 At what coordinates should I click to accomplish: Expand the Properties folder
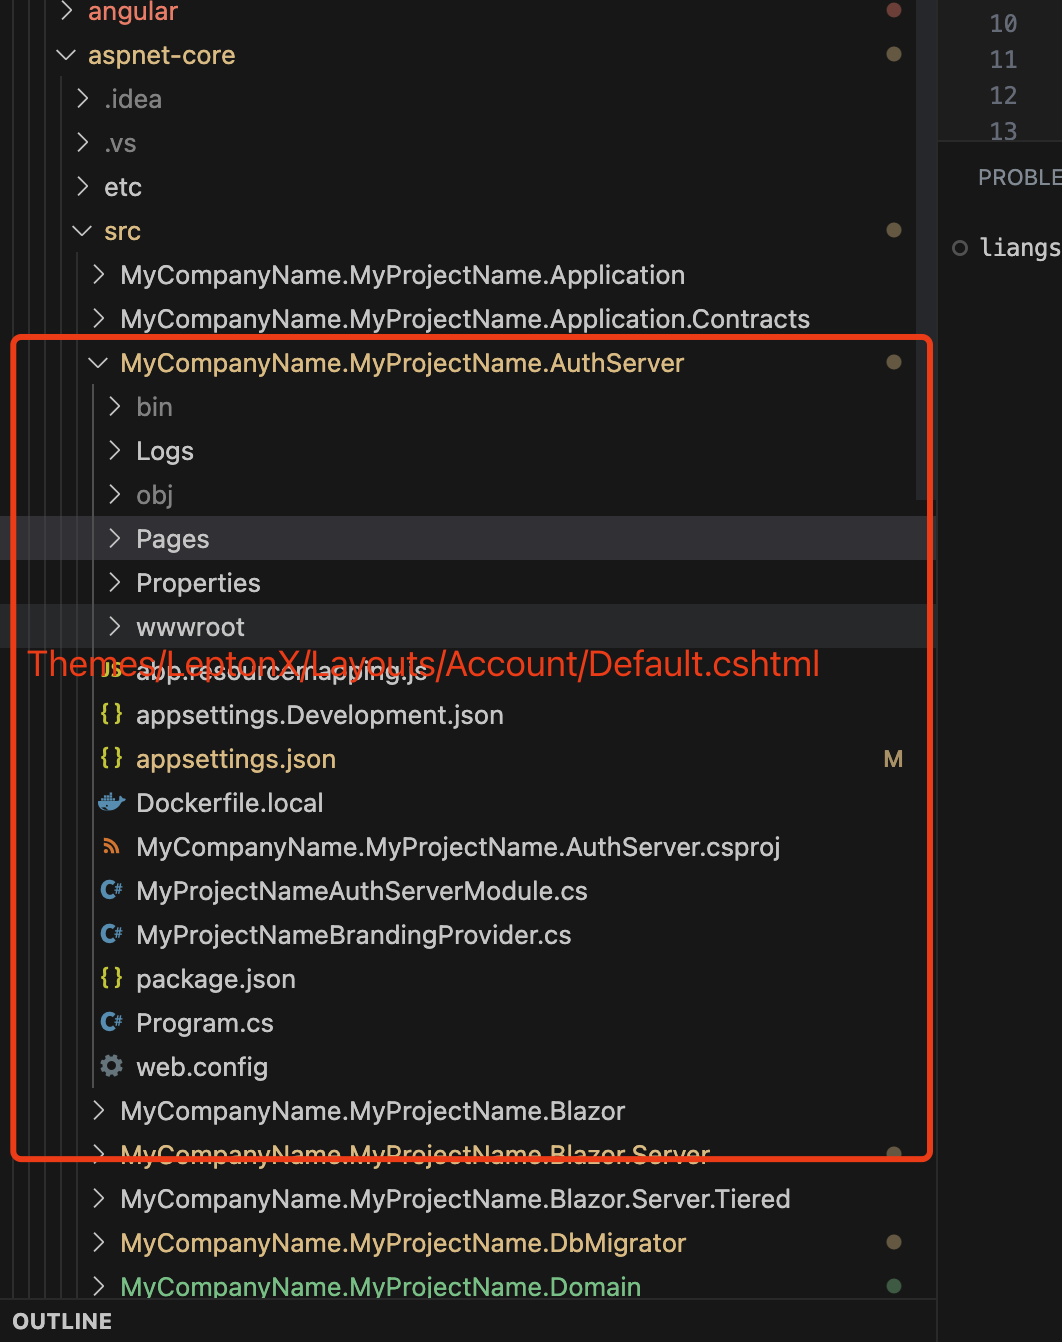pyautogui.click(x=198, y=583)
